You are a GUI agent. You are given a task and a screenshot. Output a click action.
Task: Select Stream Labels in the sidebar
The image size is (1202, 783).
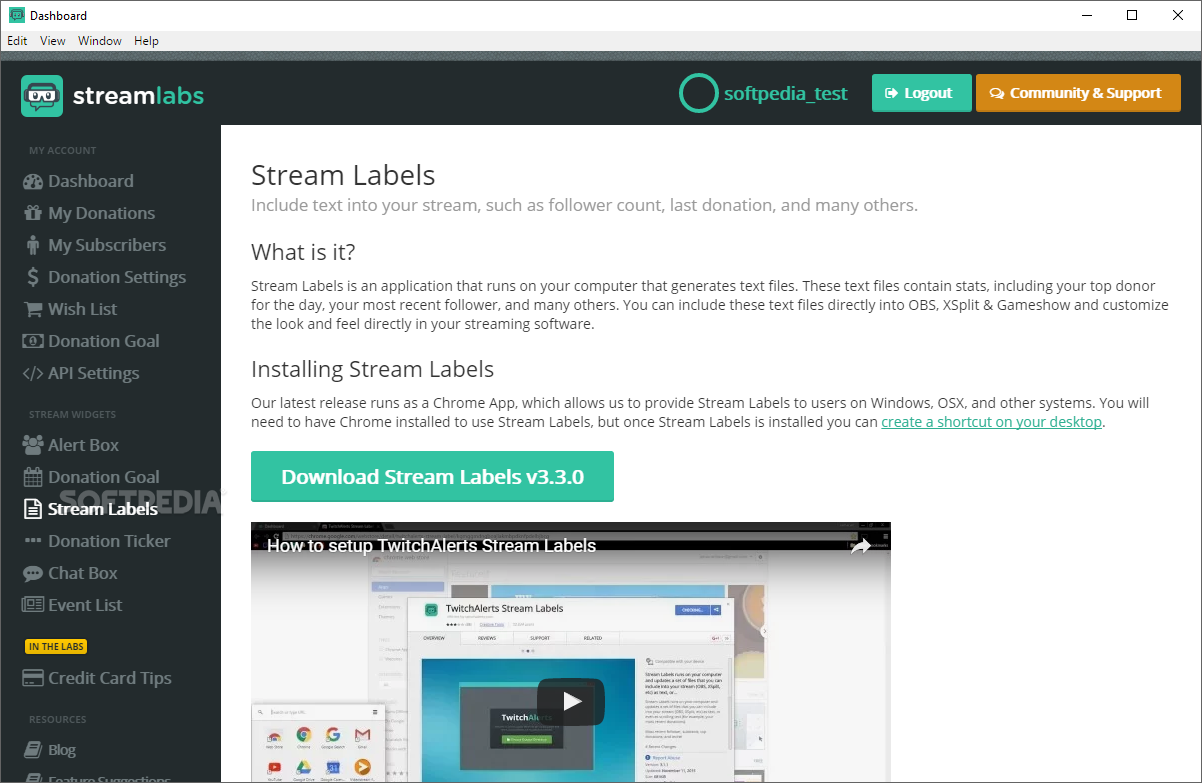tap(103, 509)
